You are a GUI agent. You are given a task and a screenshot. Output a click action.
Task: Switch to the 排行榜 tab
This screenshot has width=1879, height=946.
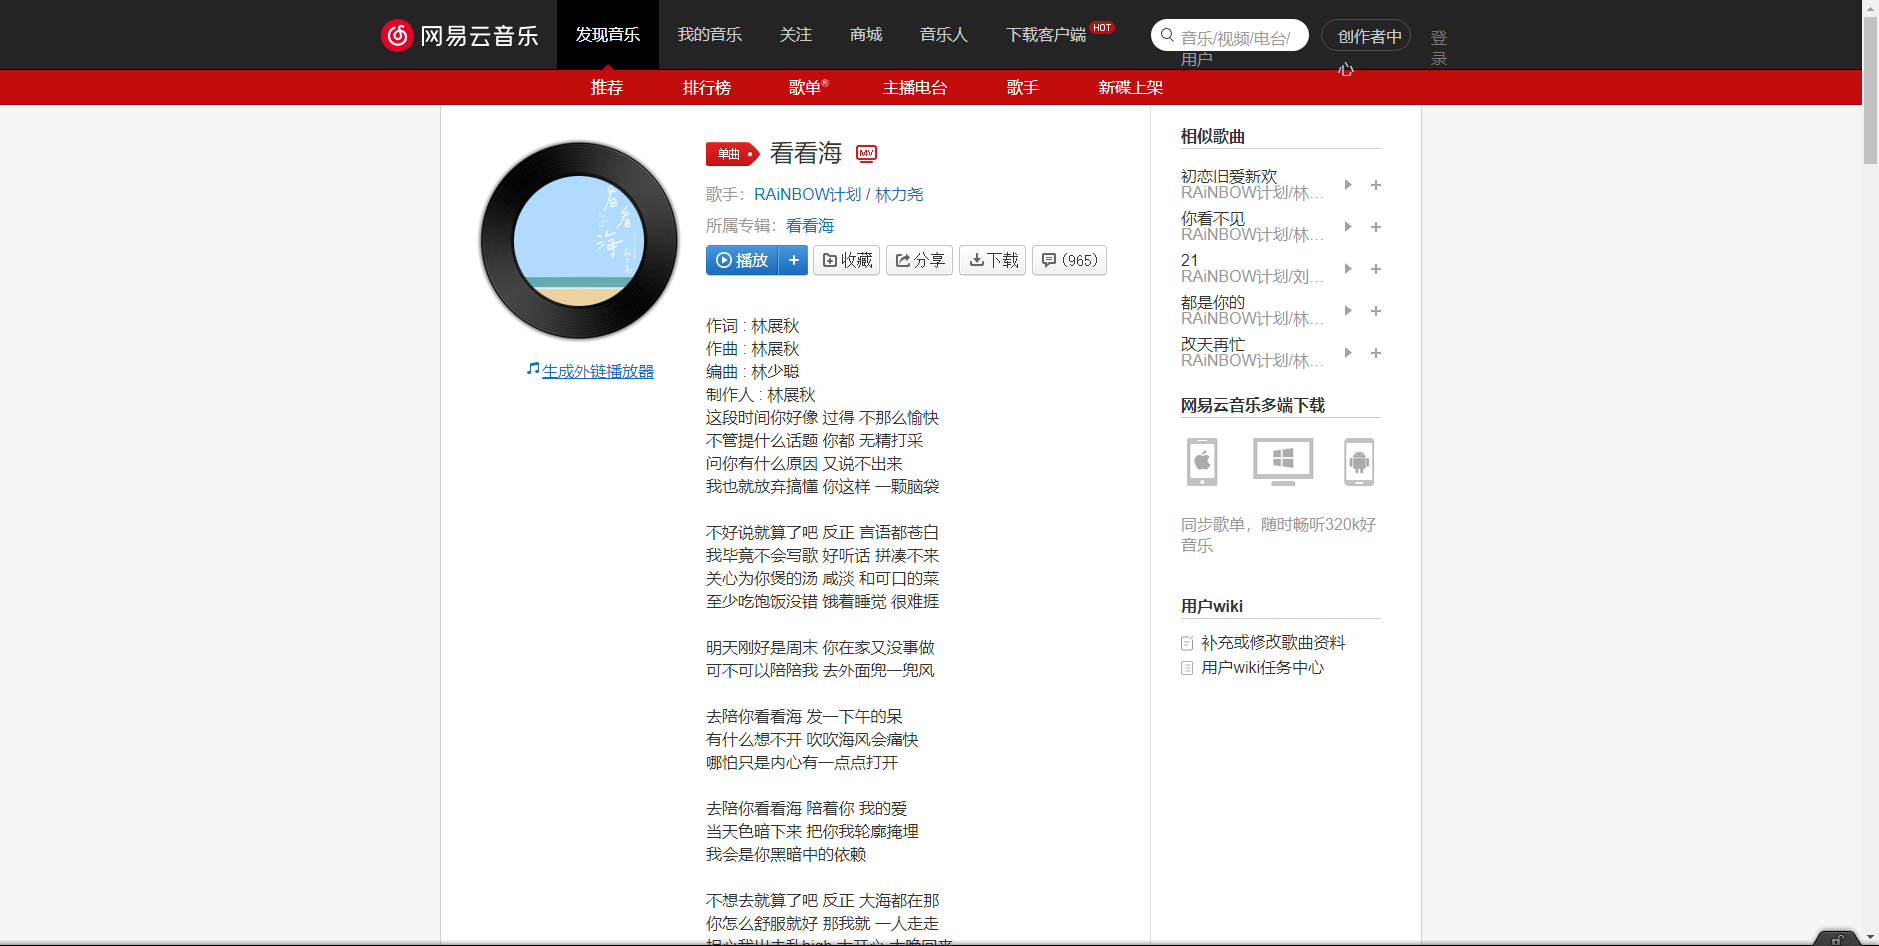706,88
